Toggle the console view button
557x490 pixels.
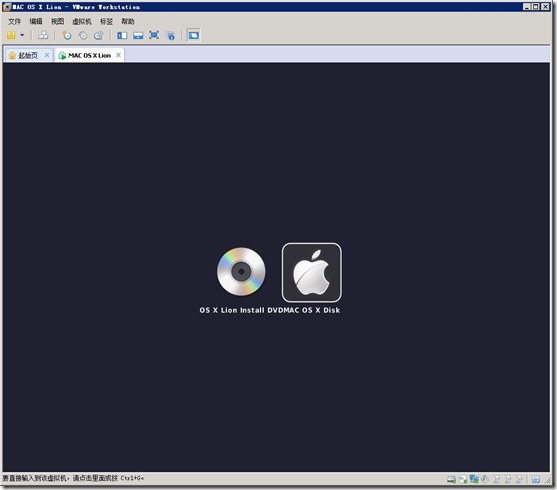pyautogui.click(x=194, y=35)
